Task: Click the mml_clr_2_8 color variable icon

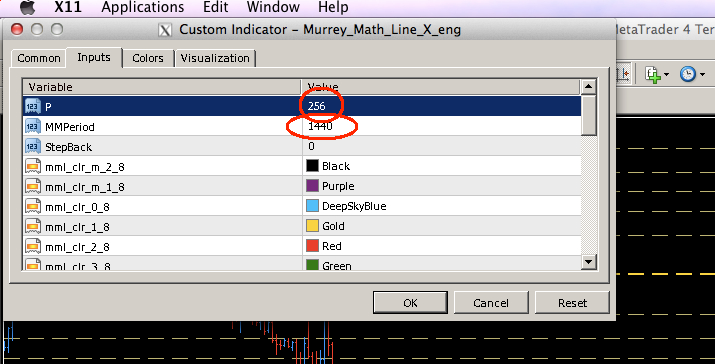Action: (x=33, y=247)
